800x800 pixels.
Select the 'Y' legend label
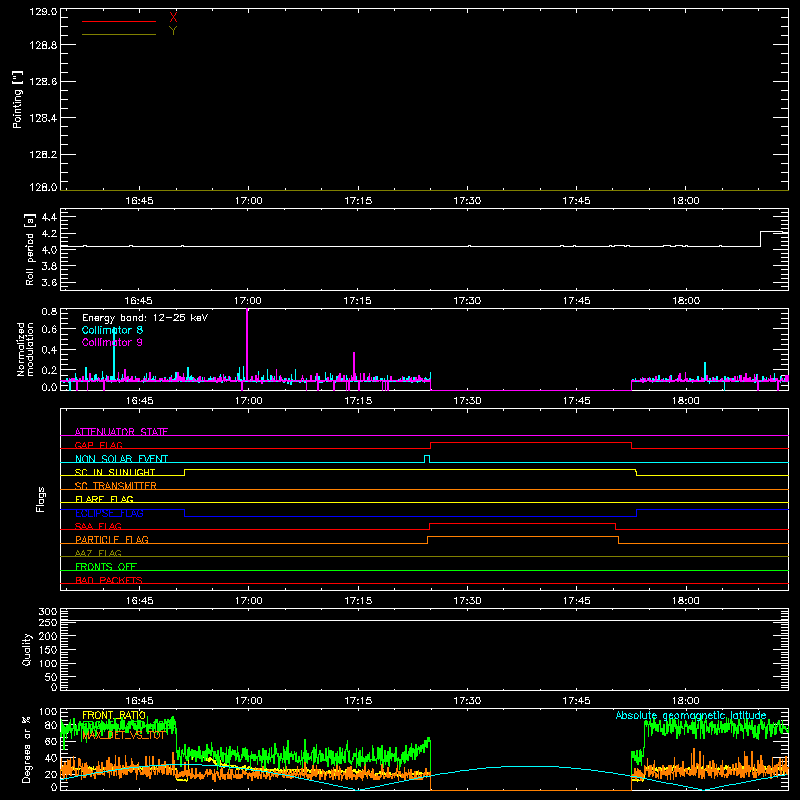[173, 31]
